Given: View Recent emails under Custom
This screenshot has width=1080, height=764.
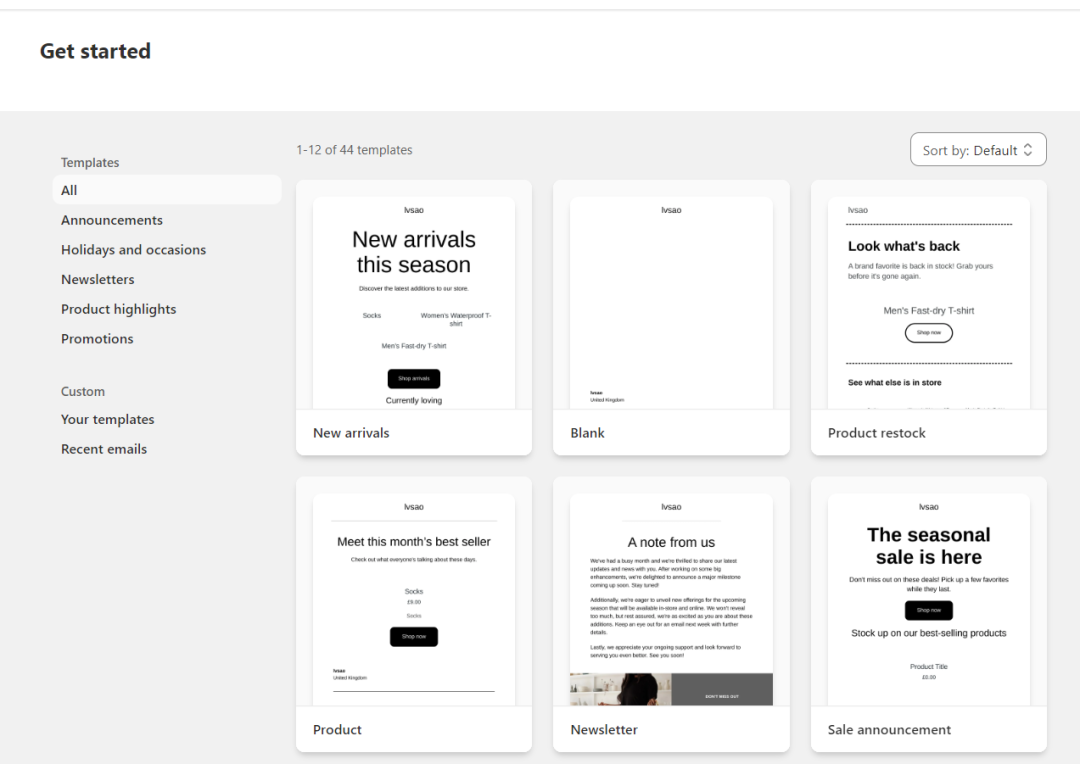Looking at the screenshot, I should (104, 449).
